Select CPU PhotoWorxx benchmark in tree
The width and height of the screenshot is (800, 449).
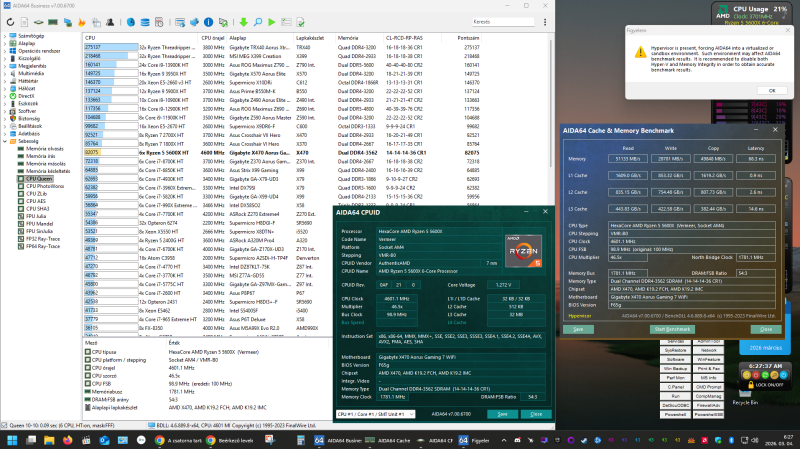[x=45, y=186]
